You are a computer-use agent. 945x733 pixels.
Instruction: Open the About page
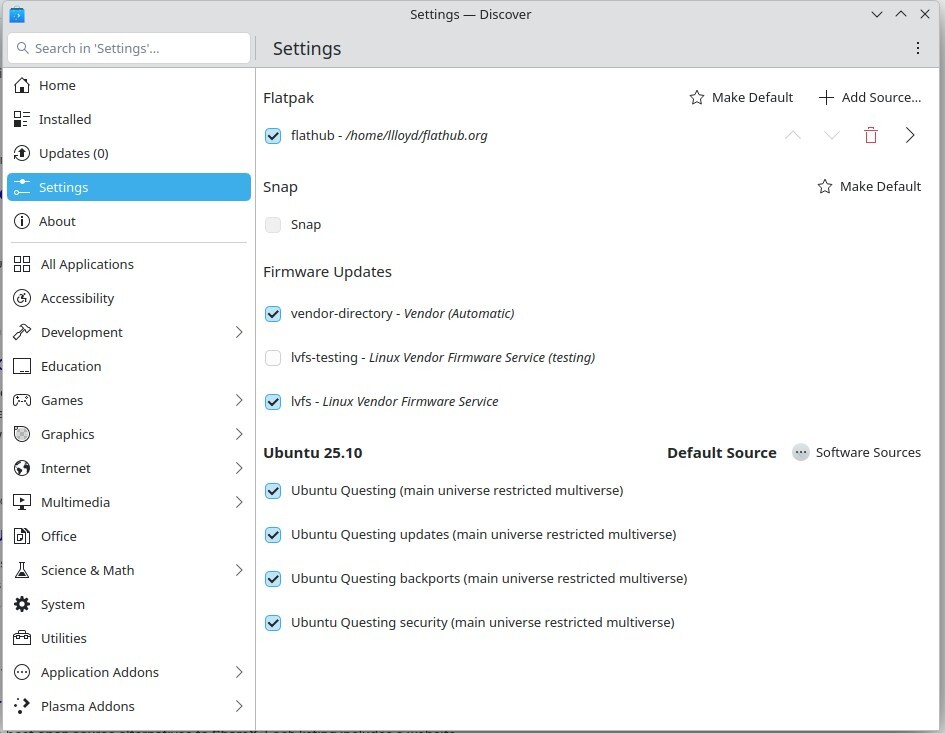coord(129,221)
